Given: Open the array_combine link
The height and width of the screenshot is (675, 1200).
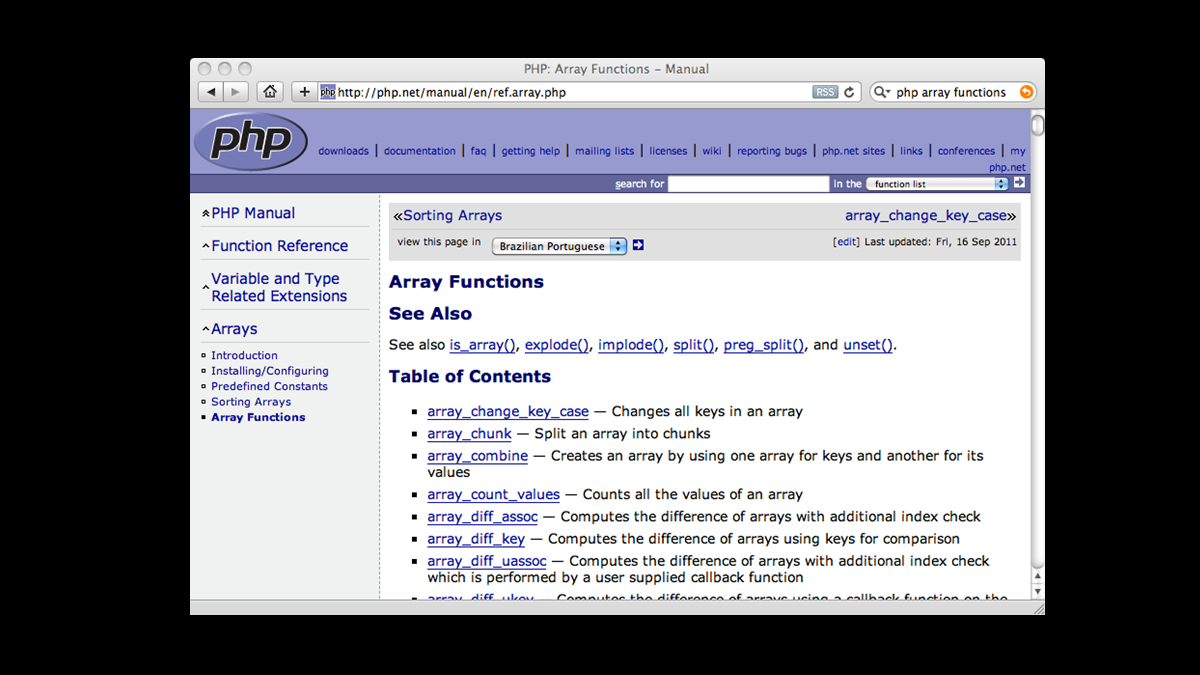Looking at the screenshot, I should pyautogui.click(x=477, y=456).
